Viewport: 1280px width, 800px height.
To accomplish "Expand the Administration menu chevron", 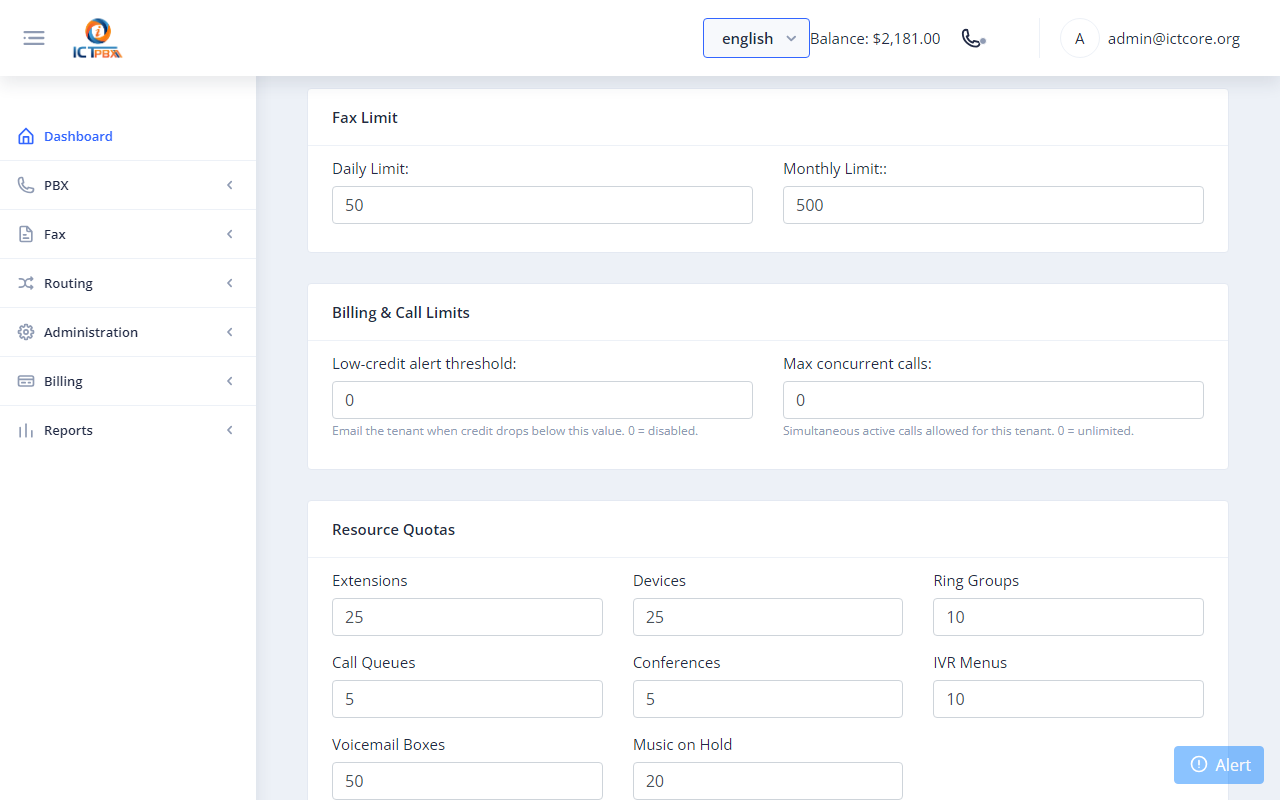I will [x=230, y=332].
